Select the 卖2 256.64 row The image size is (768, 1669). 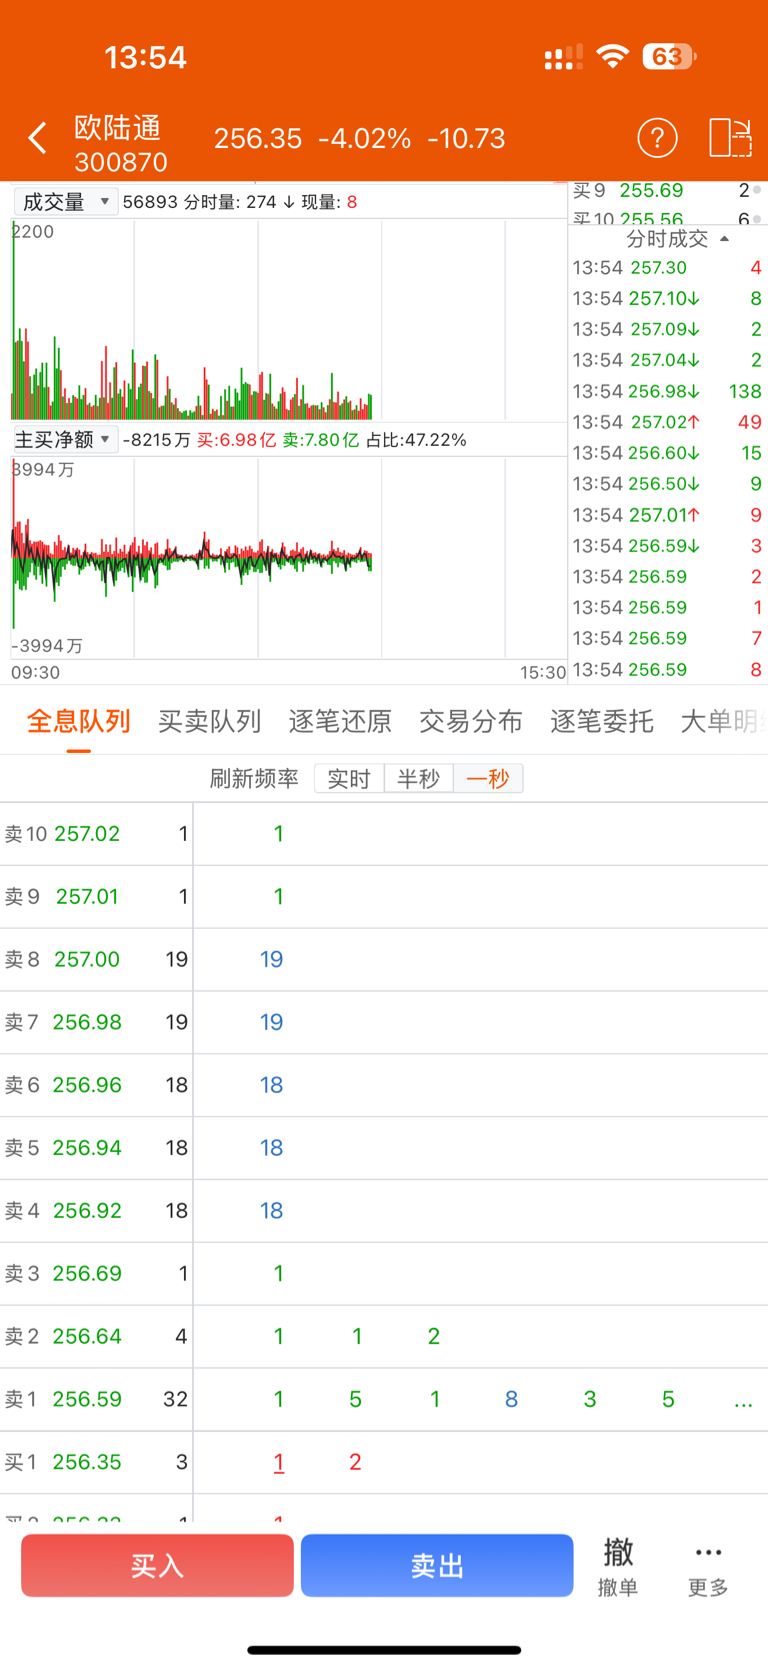(384, 1337)
